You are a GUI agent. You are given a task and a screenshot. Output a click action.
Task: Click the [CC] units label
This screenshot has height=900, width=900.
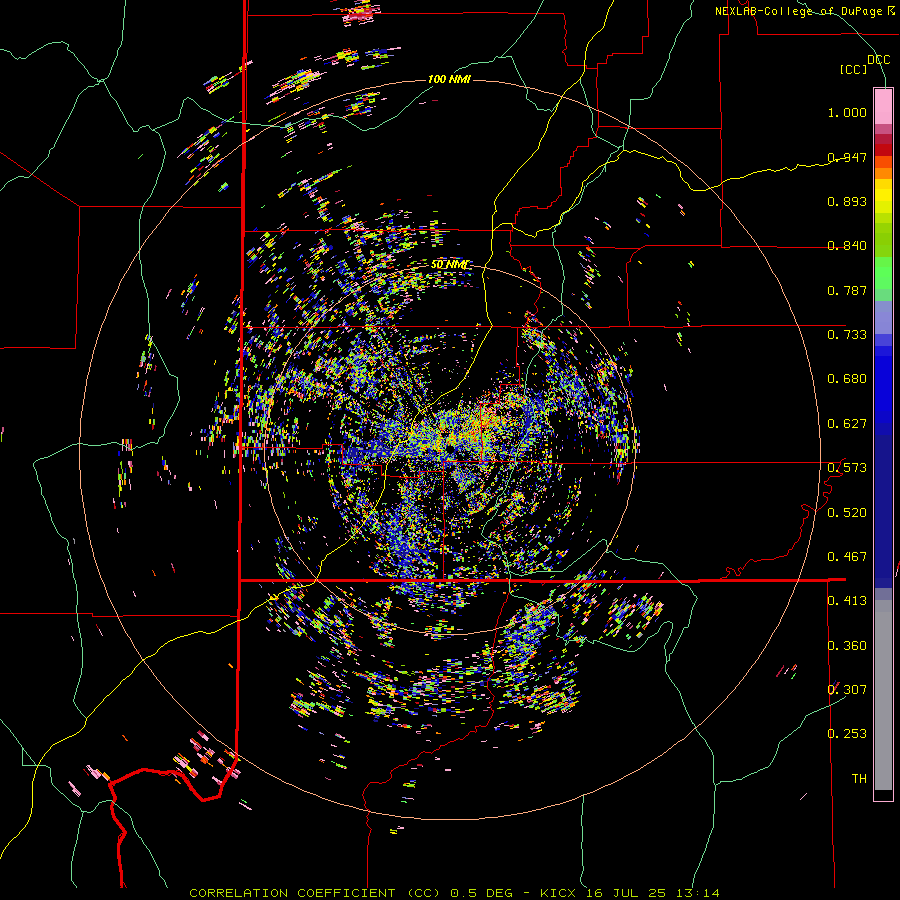click(x=854, y=69)
